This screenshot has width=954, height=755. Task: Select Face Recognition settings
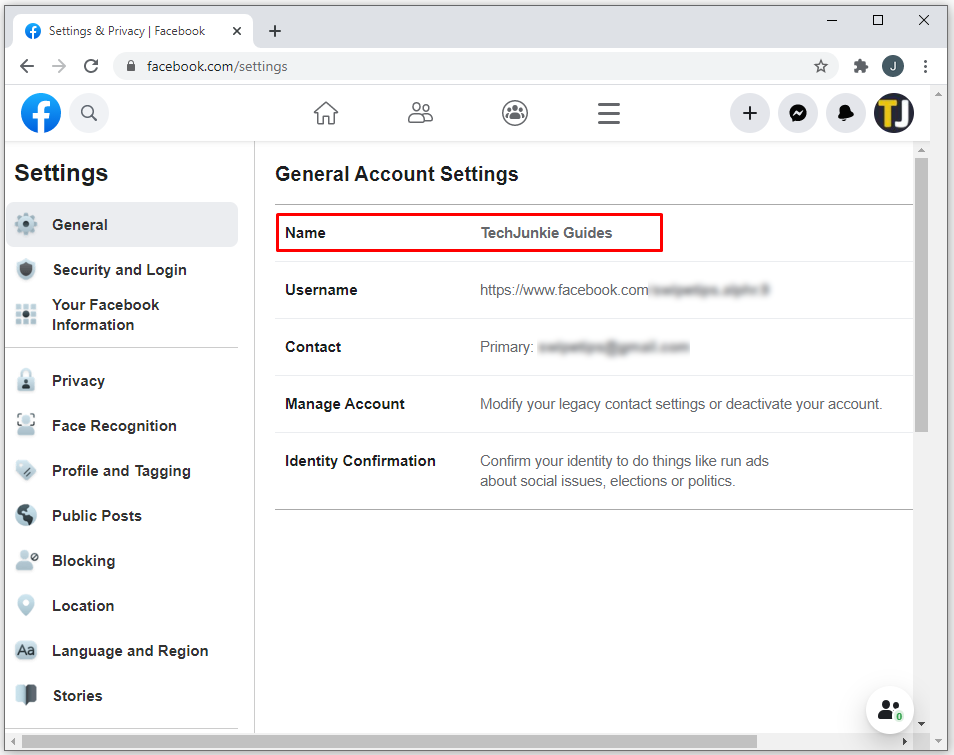click(x=114, y=426)
